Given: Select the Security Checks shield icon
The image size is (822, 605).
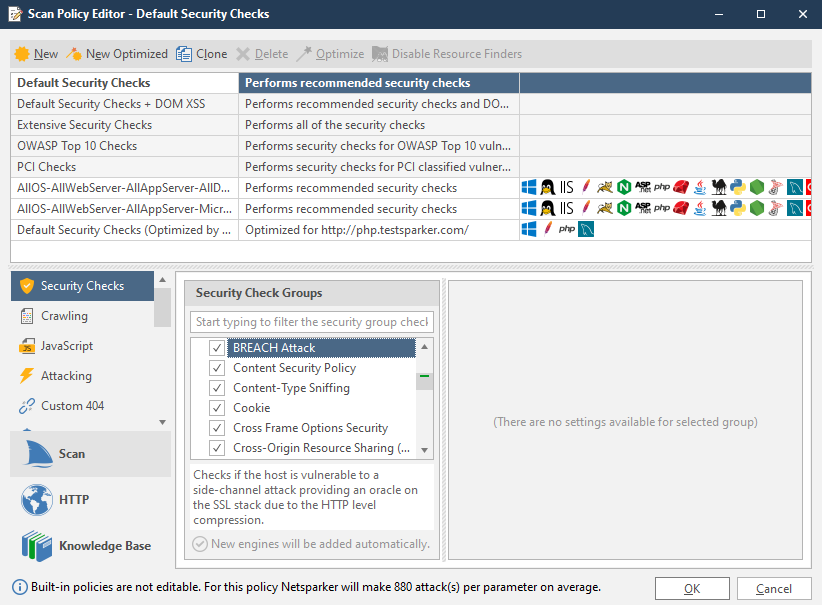Looking at the screenshot, I should point(29,285).
